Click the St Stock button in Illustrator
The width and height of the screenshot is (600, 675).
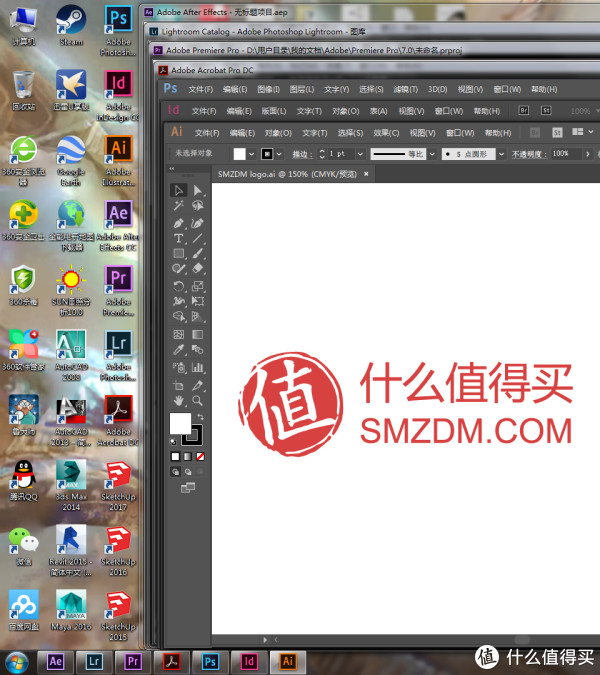(x=557, y=133)
